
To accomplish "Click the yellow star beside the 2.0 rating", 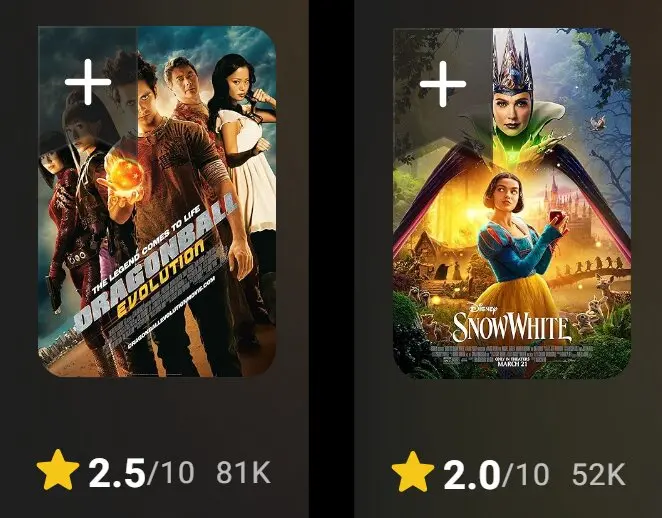I will pos(412,472).
